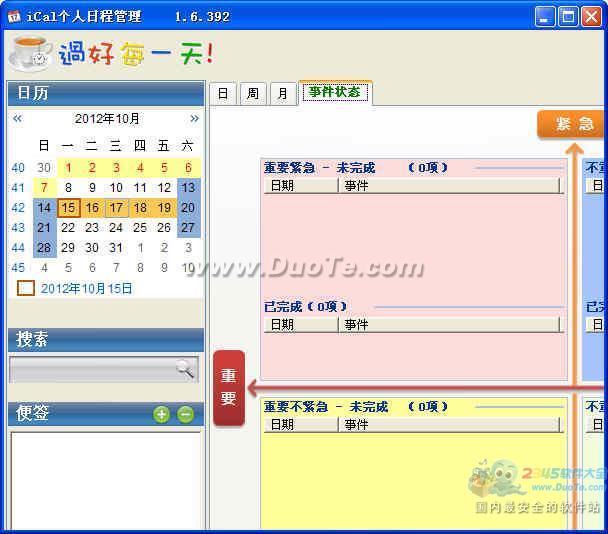Go to next month with » arrow
The width and height of the screenshot is (608, 534).
tap(194, 118)
